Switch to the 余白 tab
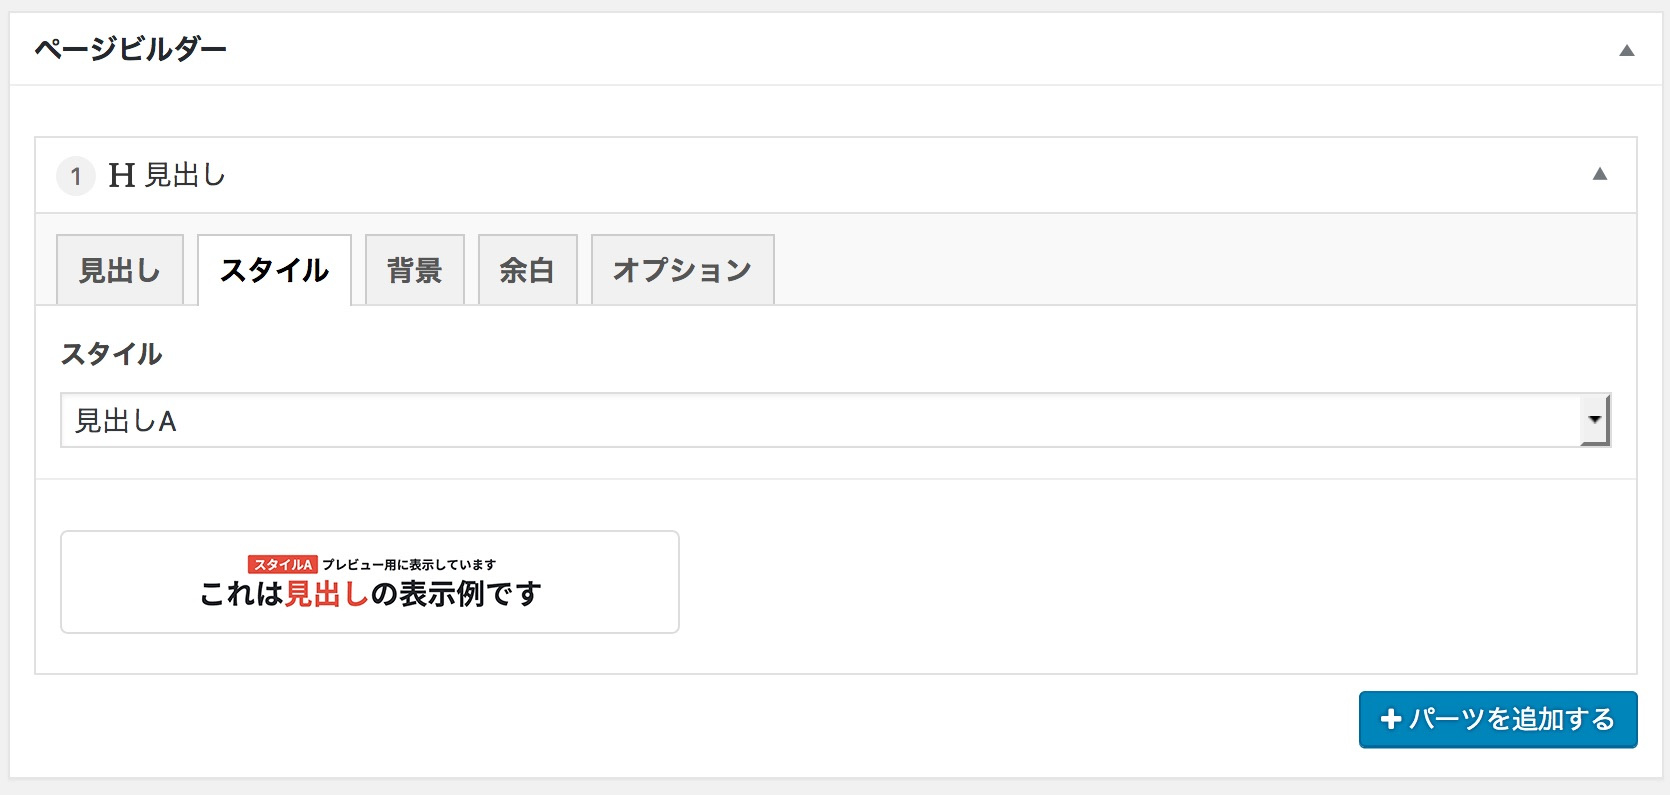Screen dimensions: 1670x795 click(528, 270)
